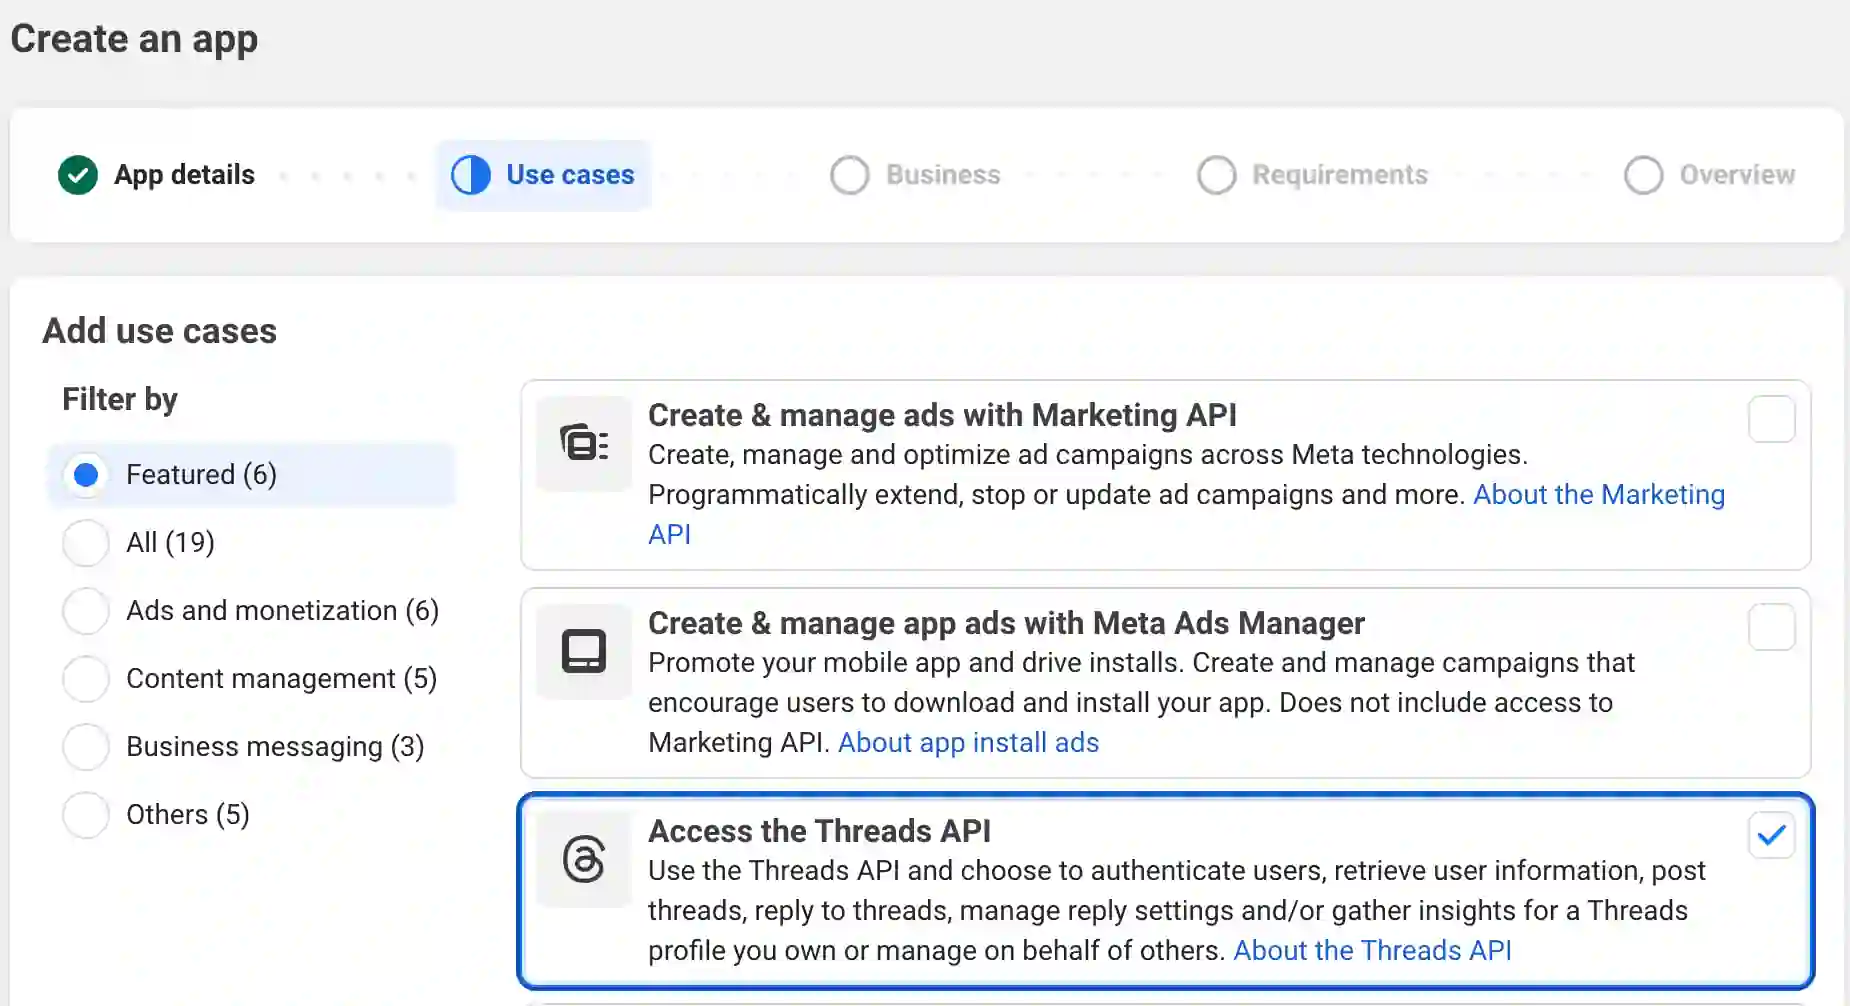The image size is (1850, 1006).
Task: Click the 'Use the Threads API and choose' description
Action: [x=1177, y=911]
